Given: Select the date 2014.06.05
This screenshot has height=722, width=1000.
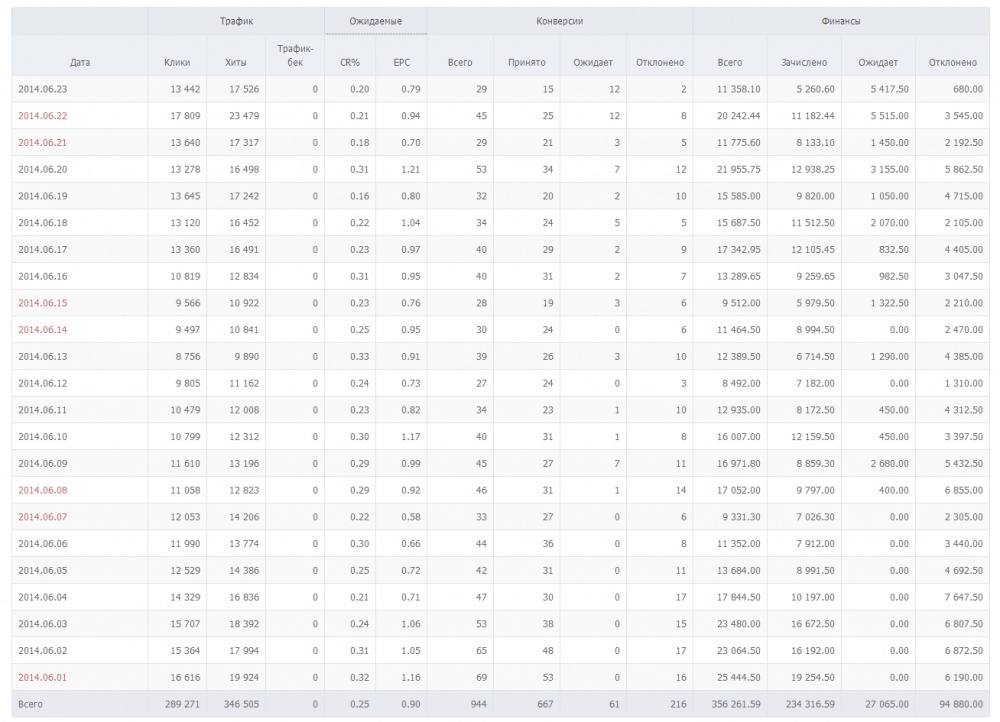Looking at the screenshot, I should click(43, 571).
